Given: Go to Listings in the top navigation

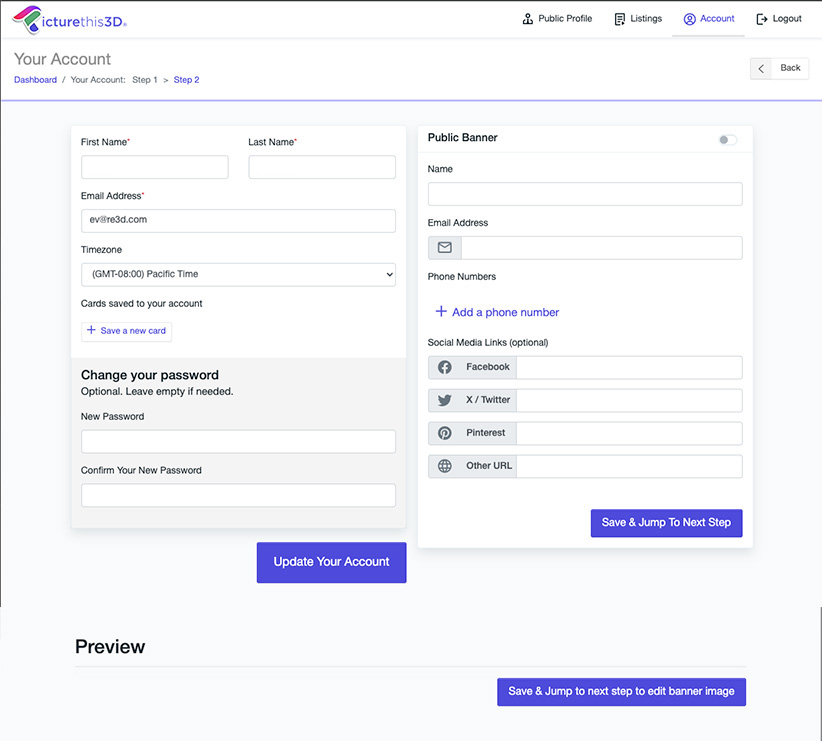Looking at the screenshot, I should [637, 19].
